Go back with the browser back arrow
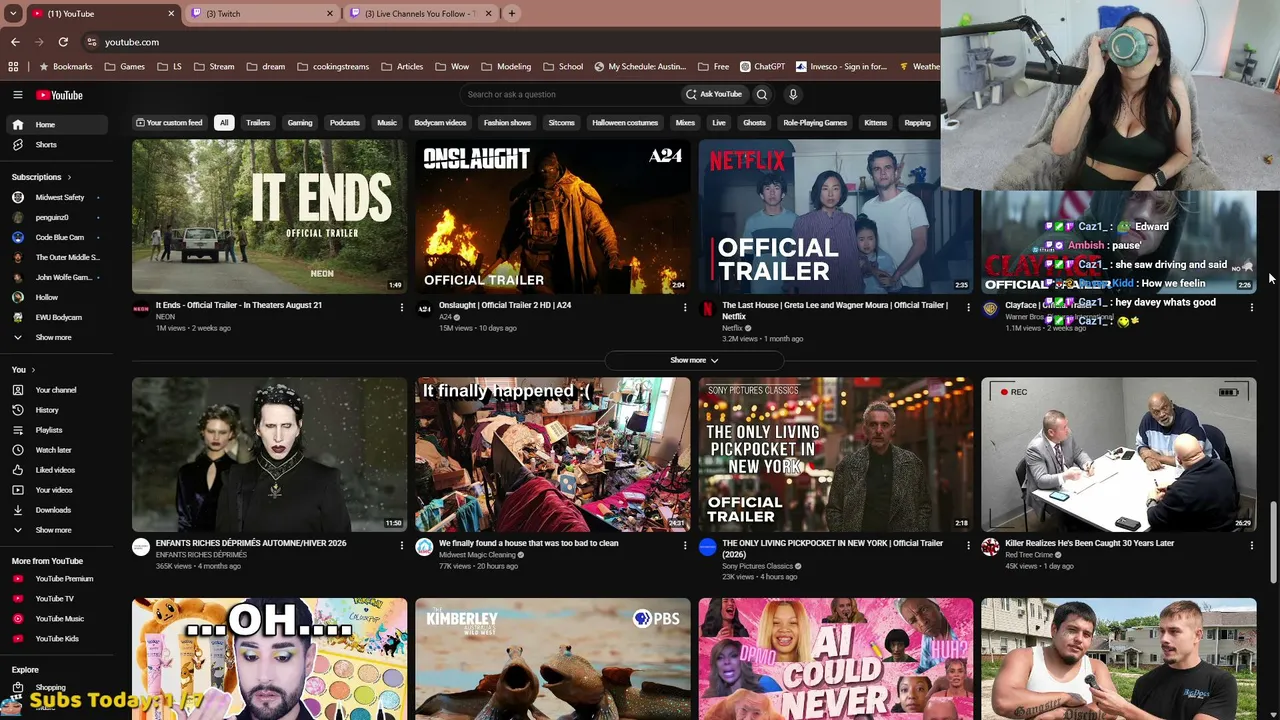This screenshot has width=1280, height=720. pos(15,42)
